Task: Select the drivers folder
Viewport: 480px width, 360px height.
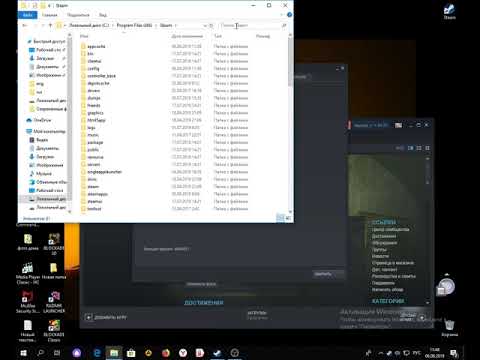Action: (94, 91)
